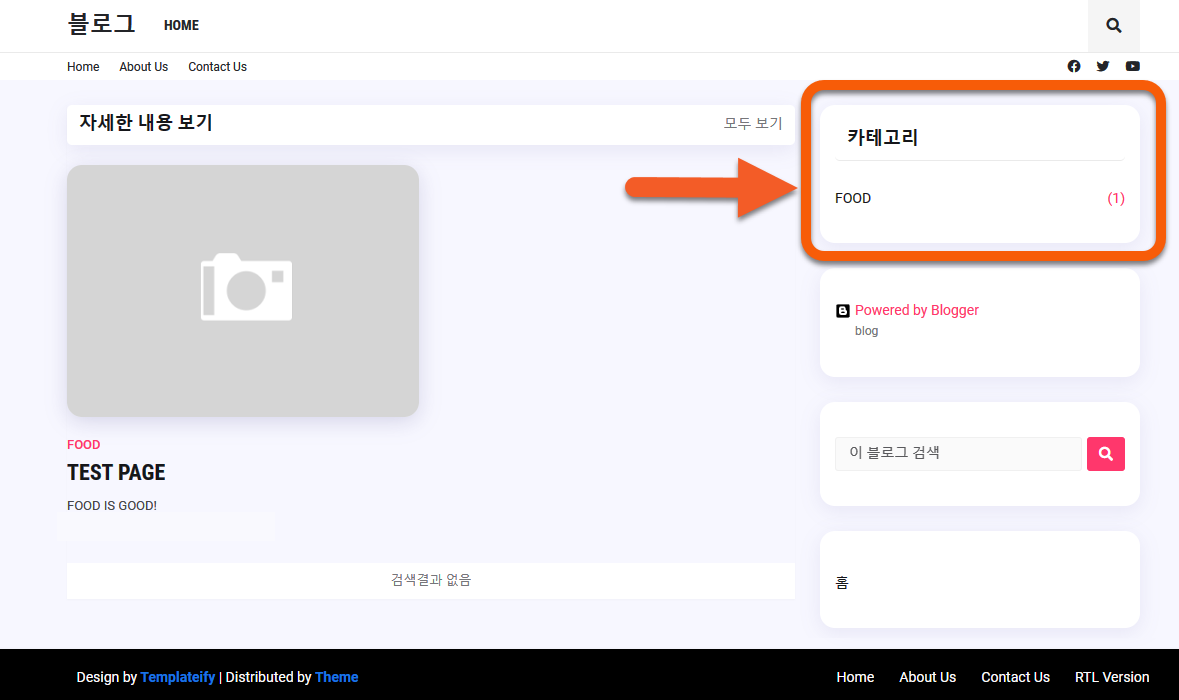Click the pink FOOD tag above the post title

pyautogui.click(x=83, y=444)
